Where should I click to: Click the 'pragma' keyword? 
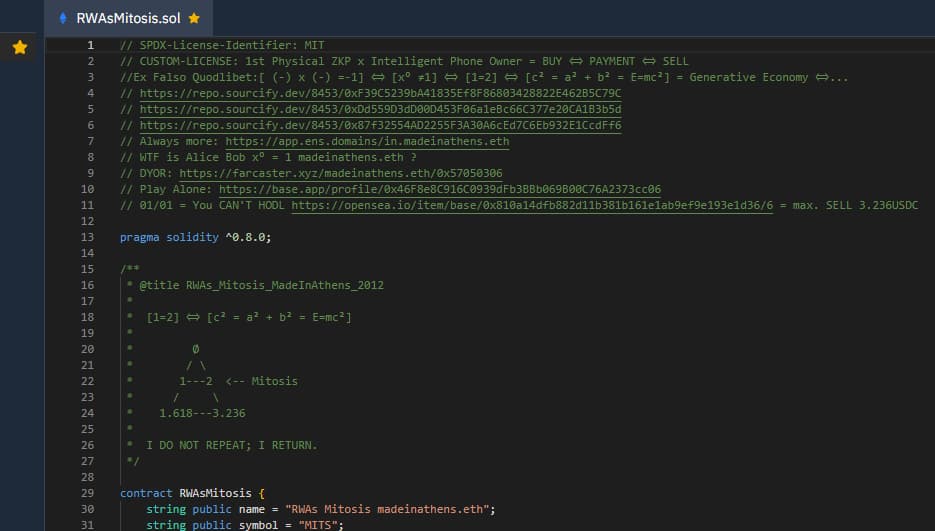140,237
